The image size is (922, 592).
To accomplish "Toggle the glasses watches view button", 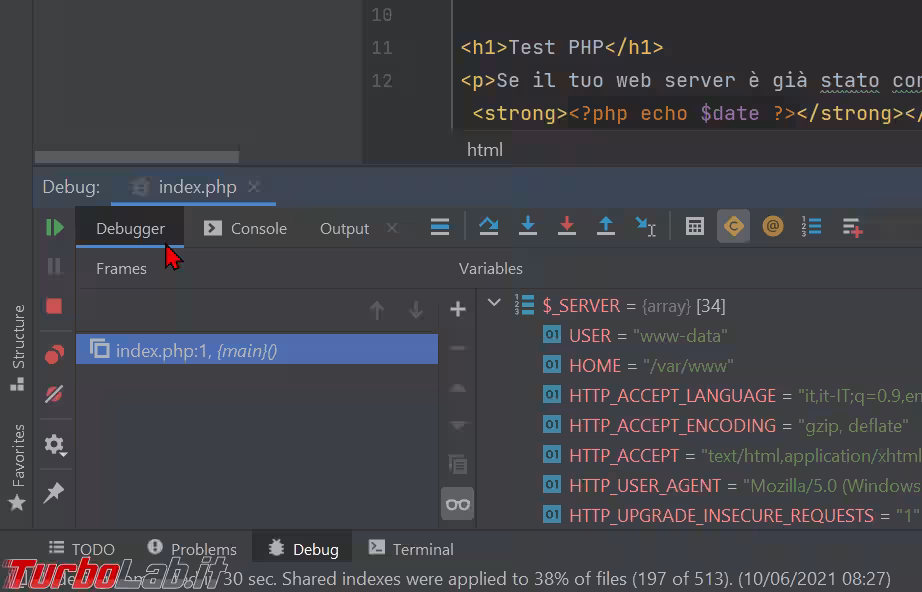I will pos(458,504).
